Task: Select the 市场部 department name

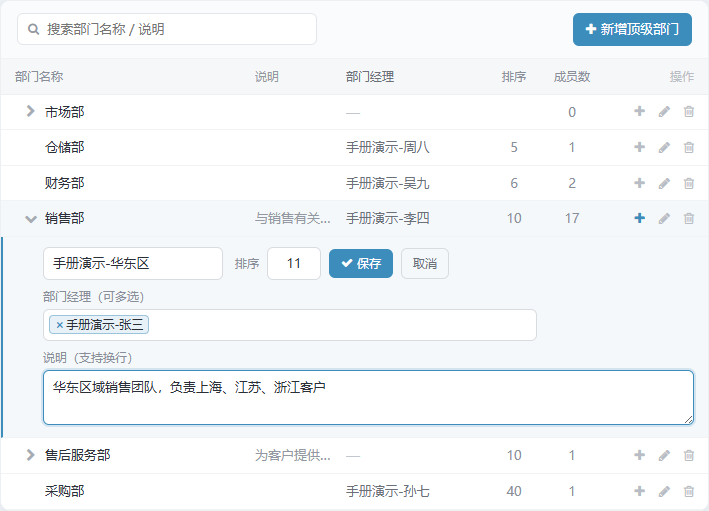Action: tap(65, 112)
